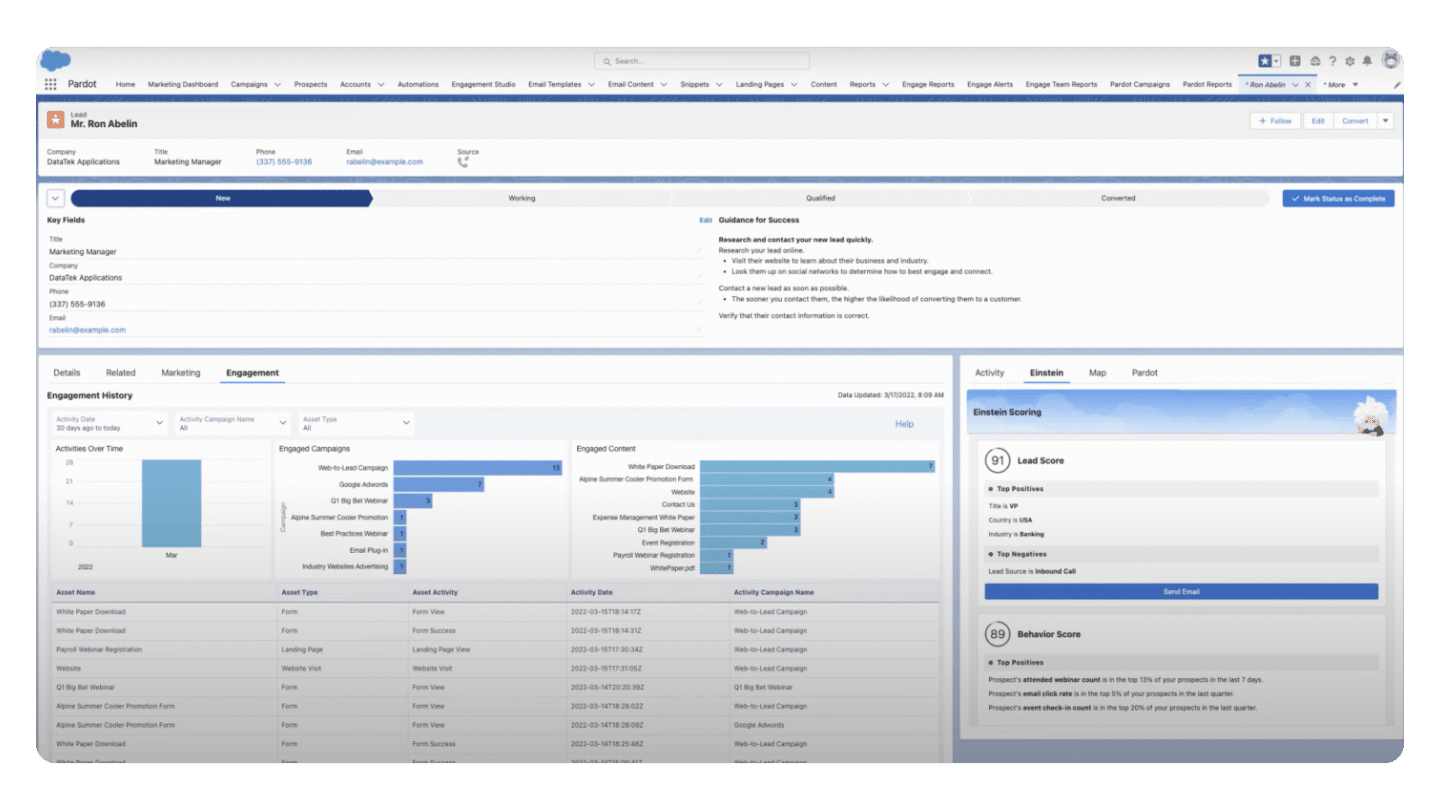Click Mark Status as Complete

coord(1338,199)
